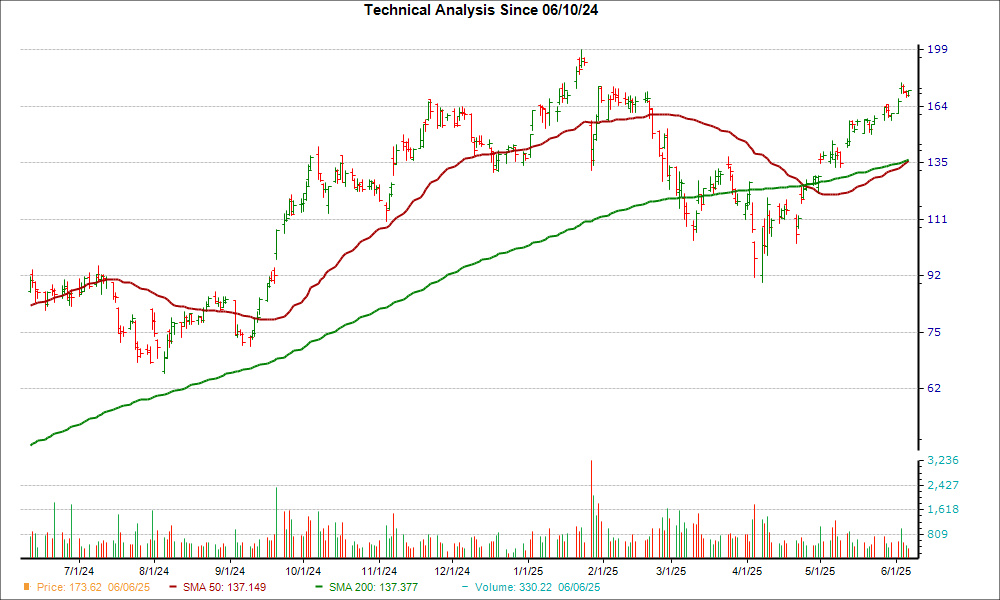Click the 62 price axis label
Image resolution: width=1000 pixels, height=600 pixels.
click(x=934, y=388)
